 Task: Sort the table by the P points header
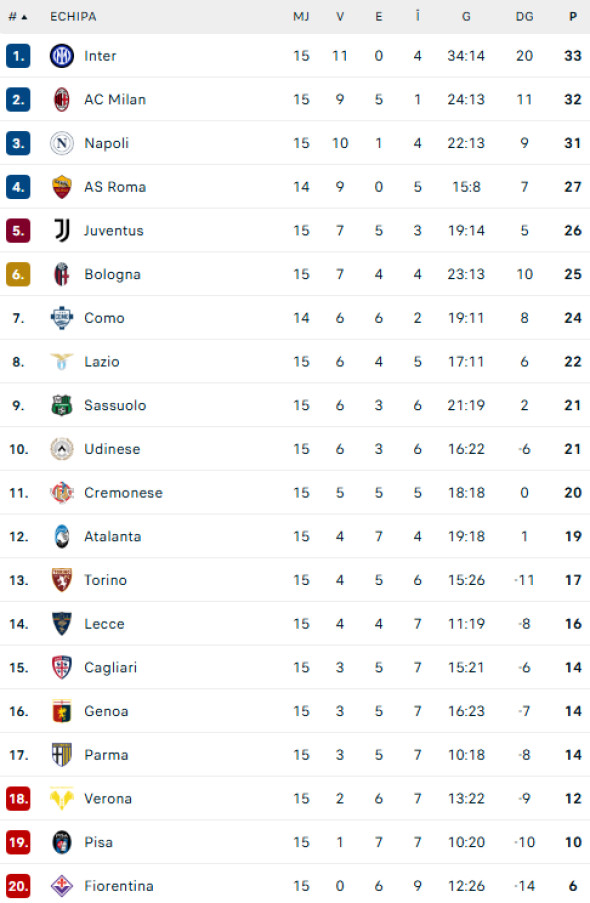coord(572,16)
